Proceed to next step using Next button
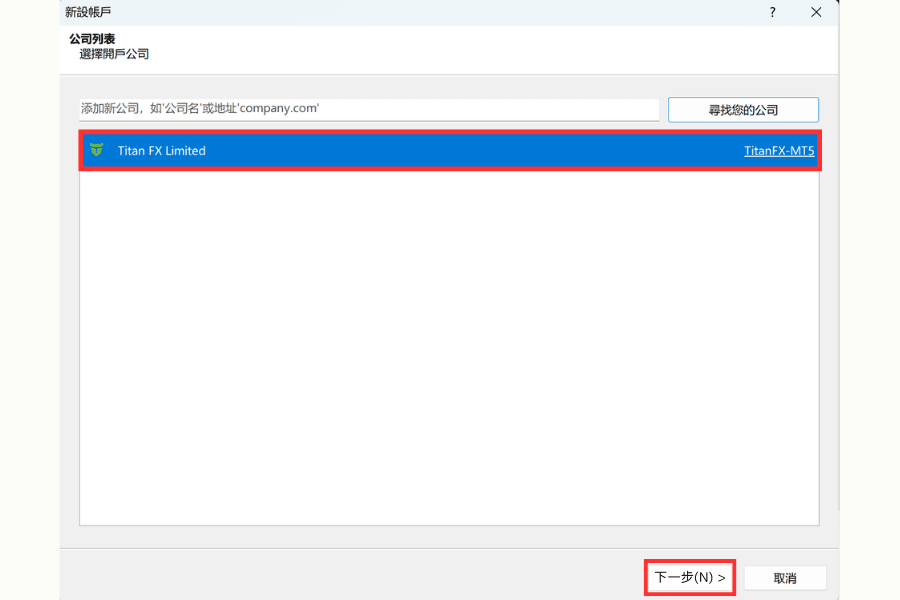The height and width of the screenshot is (600, 900). coord(689,577)
